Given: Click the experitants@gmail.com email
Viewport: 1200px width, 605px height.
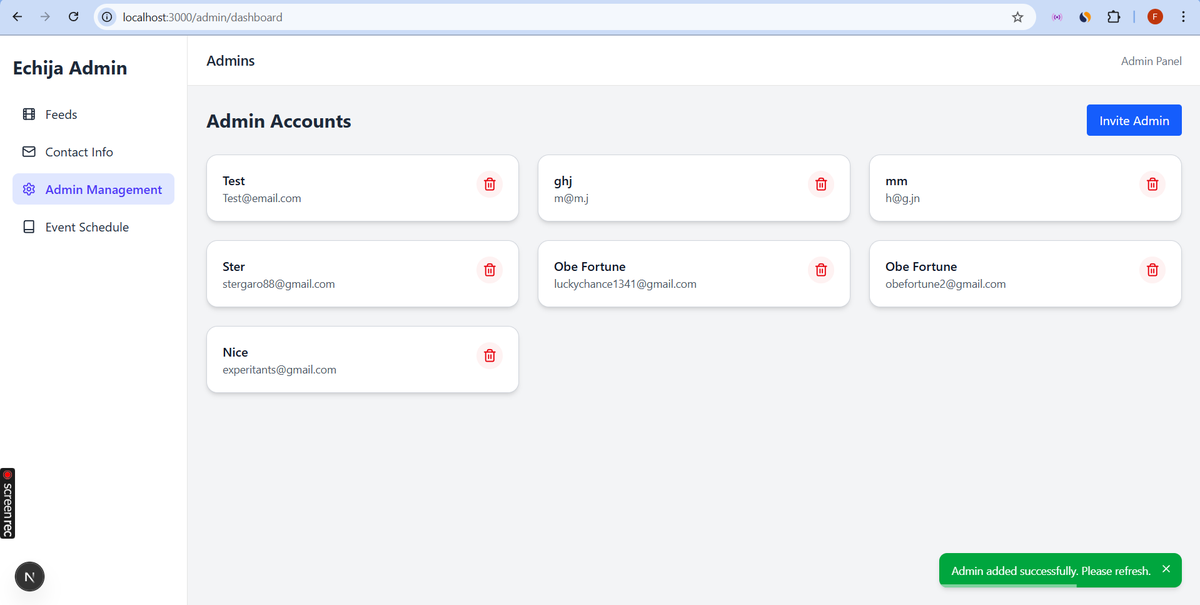Looking at the screenshot, I should point(279,370).
